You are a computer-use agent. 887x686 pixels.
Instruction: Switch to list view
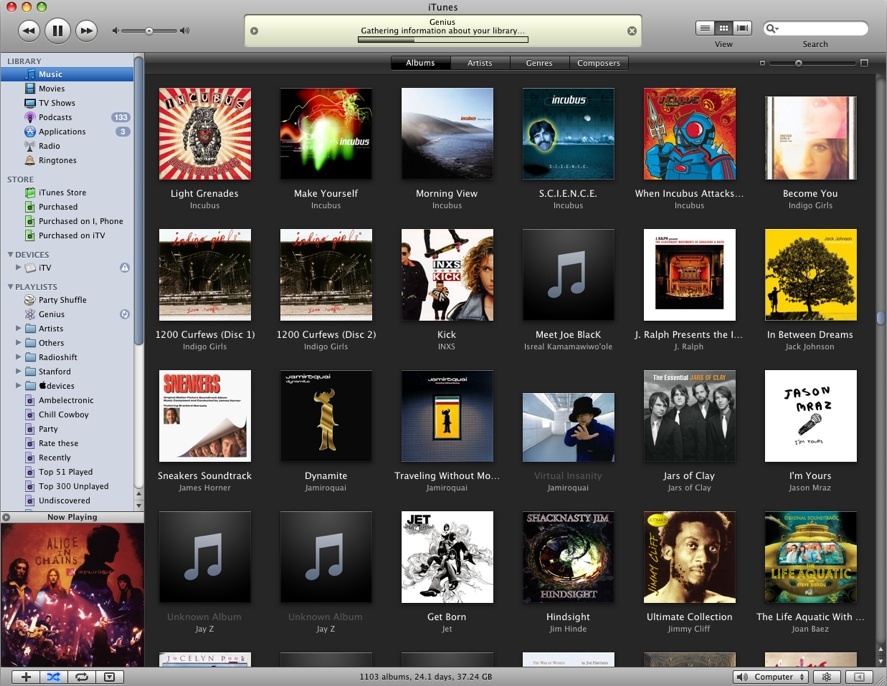coord(705,28)
